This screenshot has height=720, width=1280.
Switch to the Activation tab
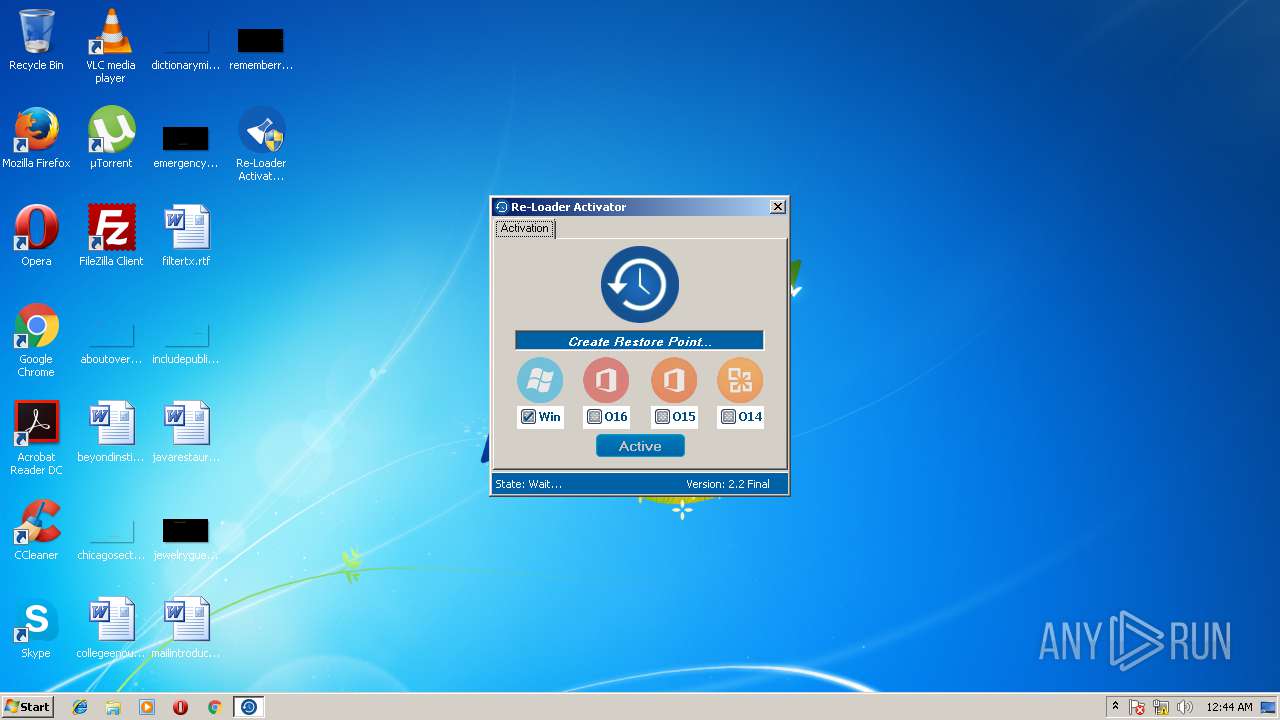(x=525, y=229)
